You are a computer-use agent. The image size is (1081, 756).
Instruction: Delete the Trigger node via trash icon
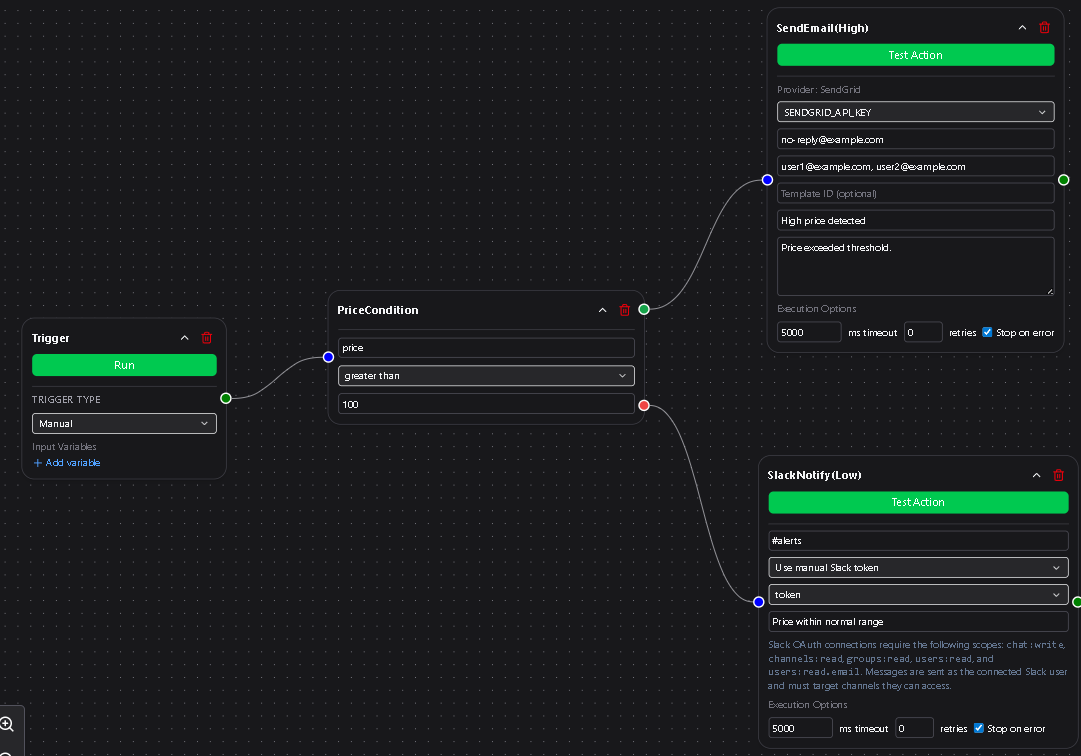(207, 338)
